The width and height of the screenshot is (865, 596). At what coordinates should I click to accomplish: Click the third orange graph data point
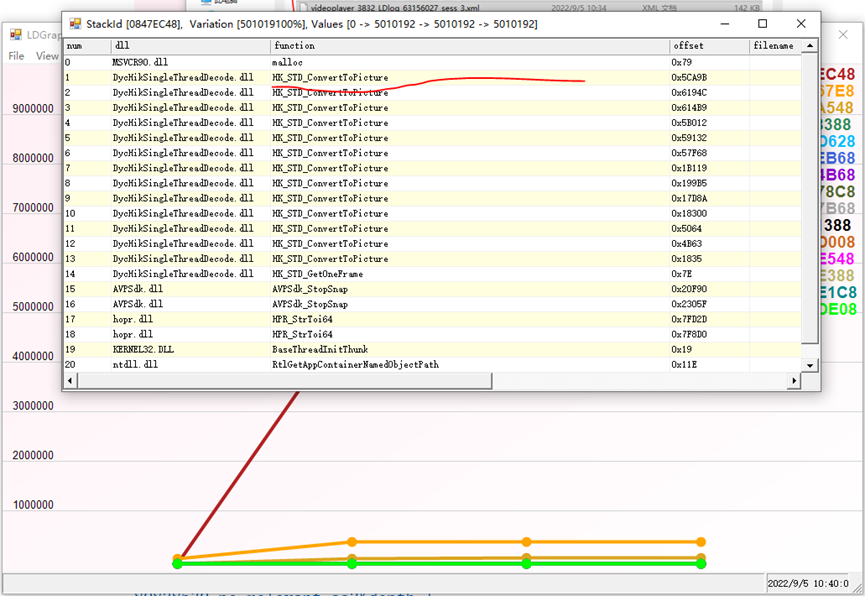tap(526, 542)
